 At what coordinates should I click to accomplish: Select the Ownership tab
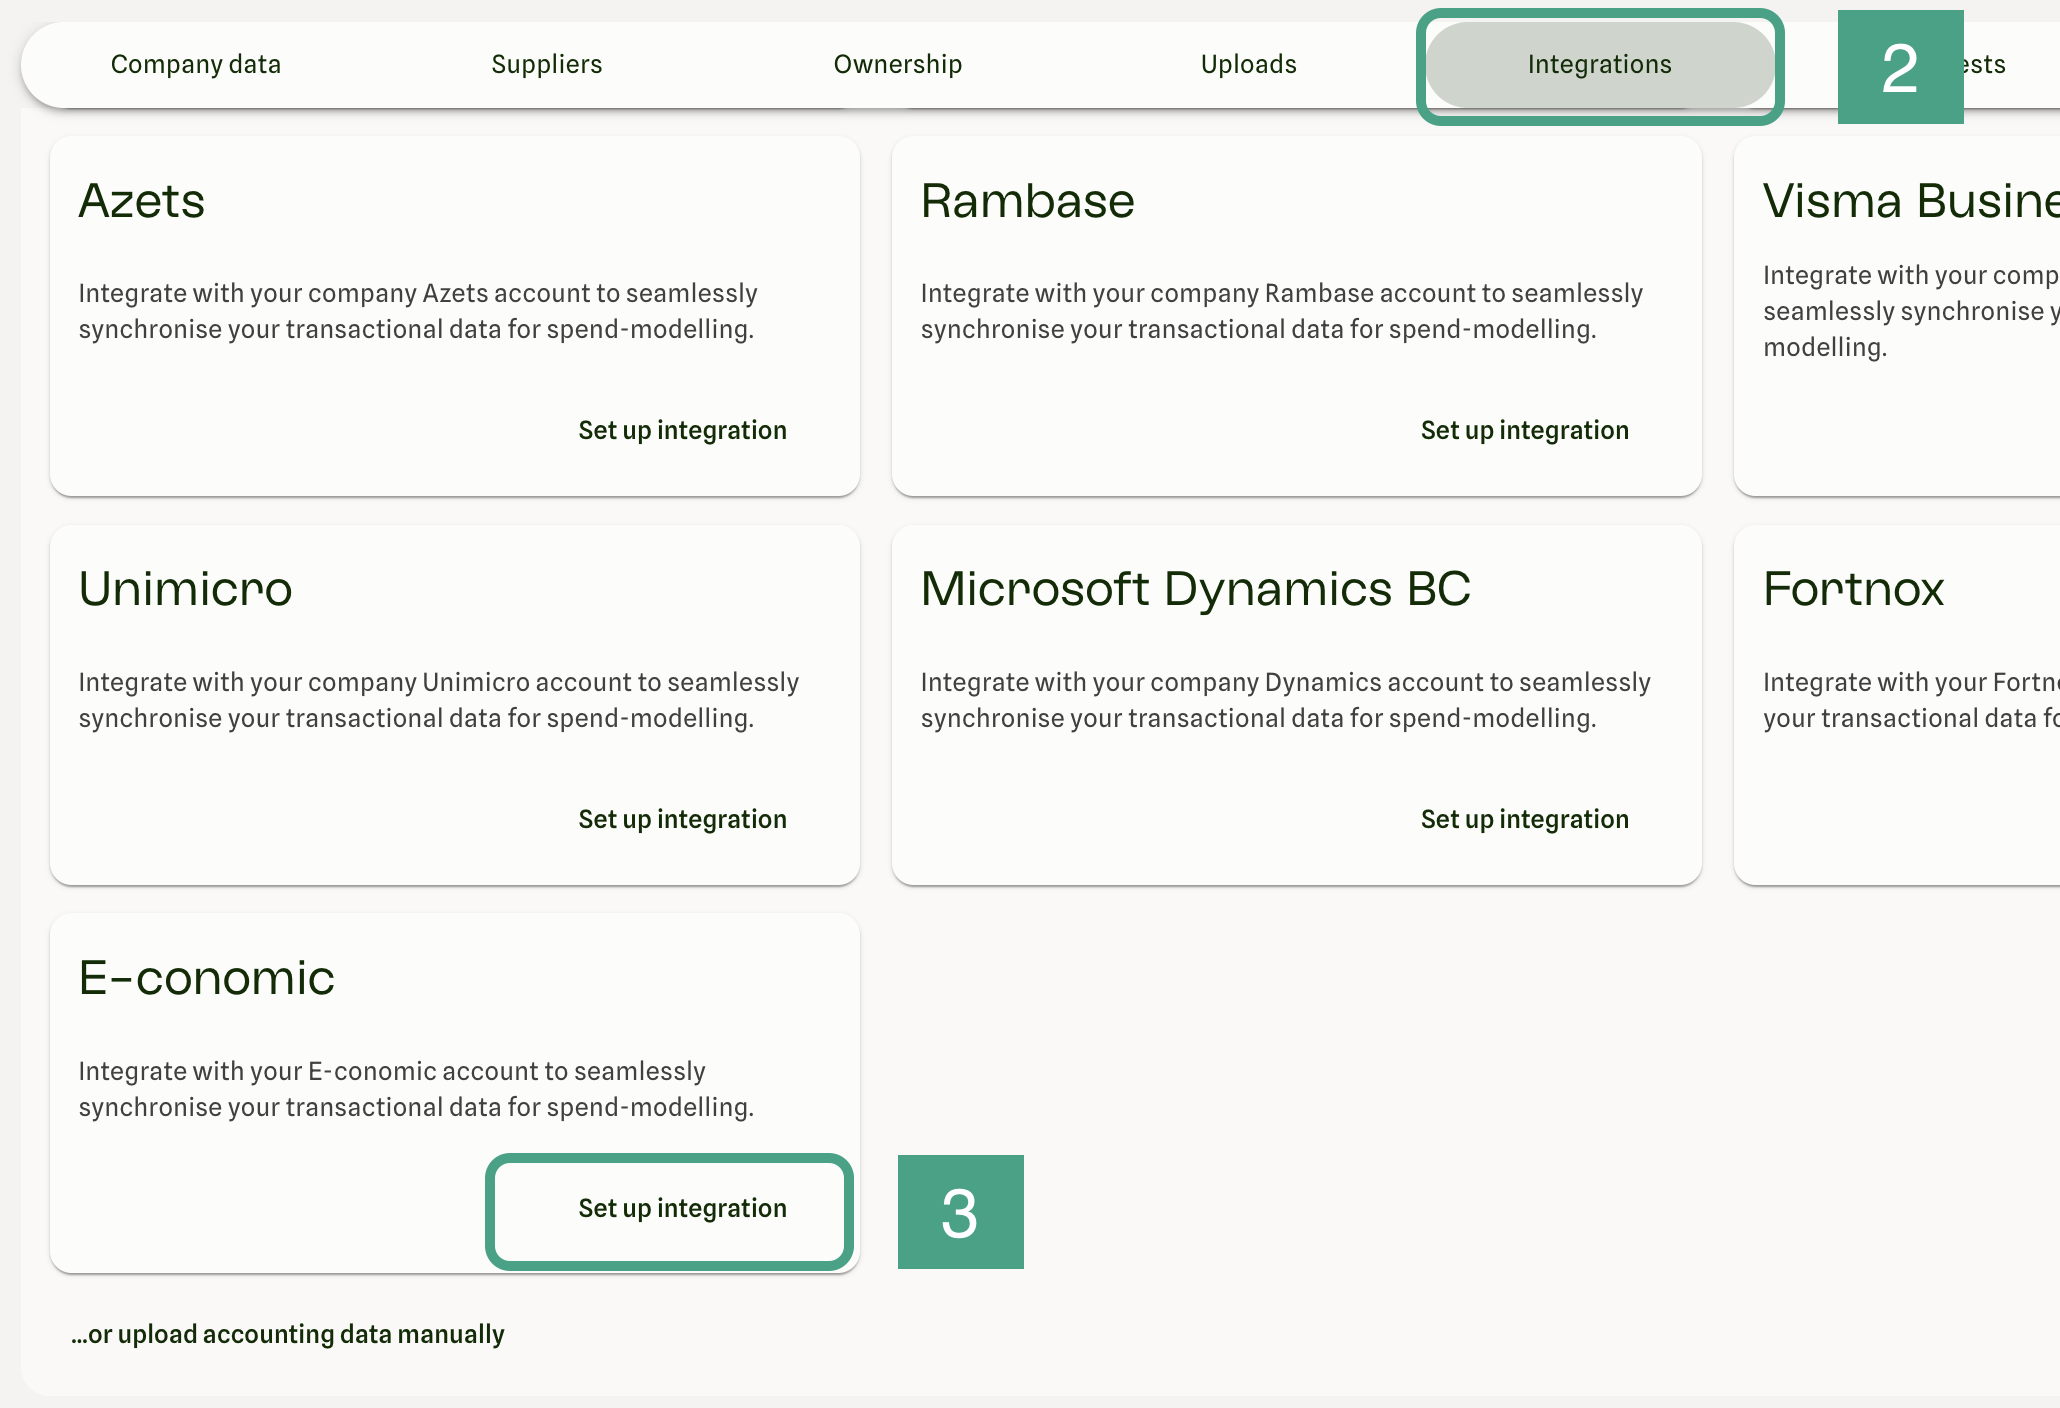[x=897, y=65]
